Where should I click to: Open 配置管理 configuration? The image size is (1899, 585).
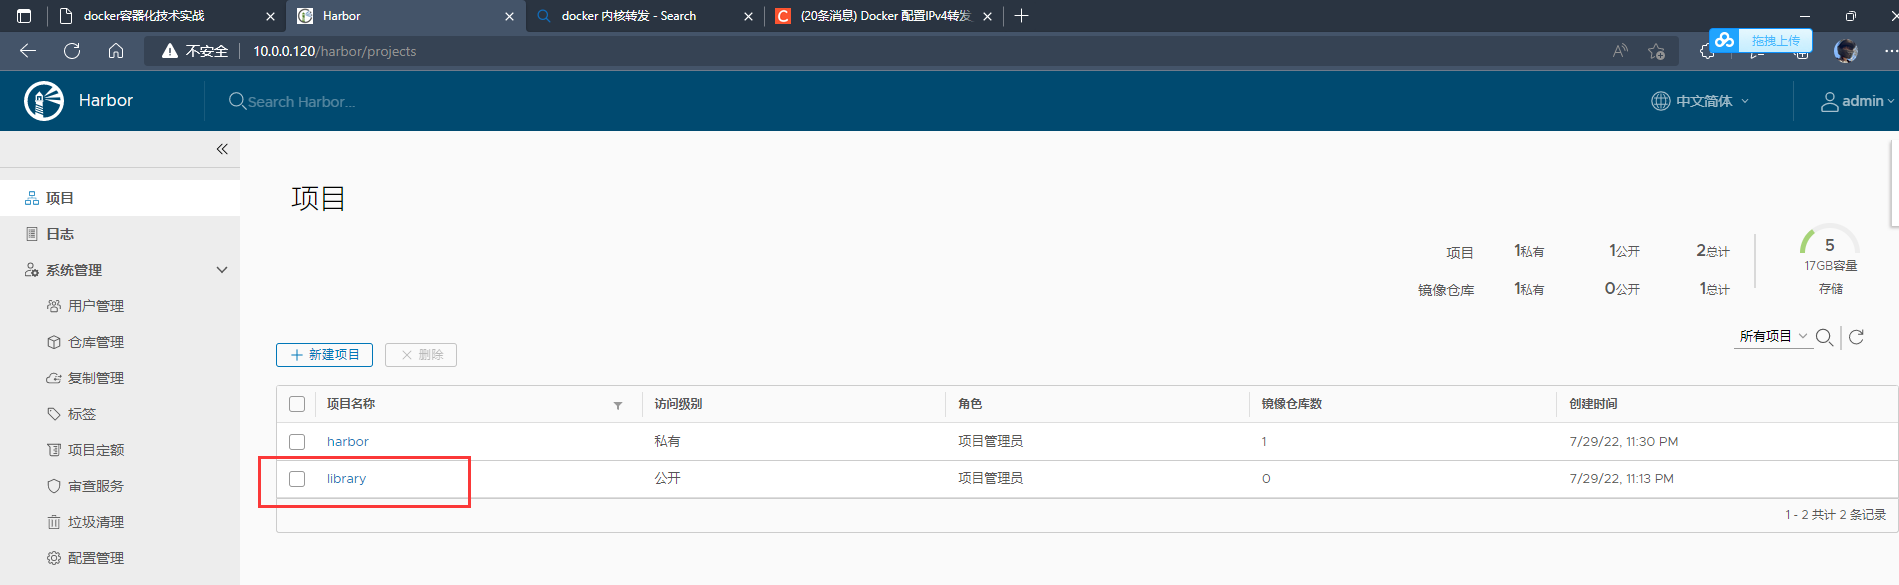pos(95,558)
